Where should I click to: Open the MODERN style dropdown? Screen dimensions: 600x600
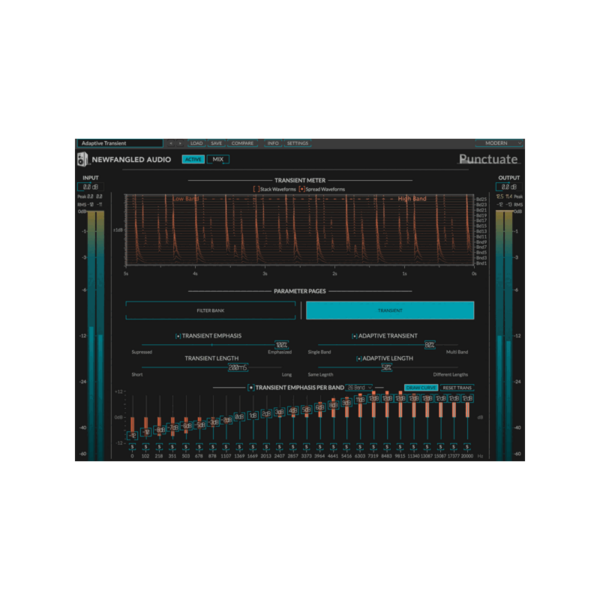coord(499,143)
